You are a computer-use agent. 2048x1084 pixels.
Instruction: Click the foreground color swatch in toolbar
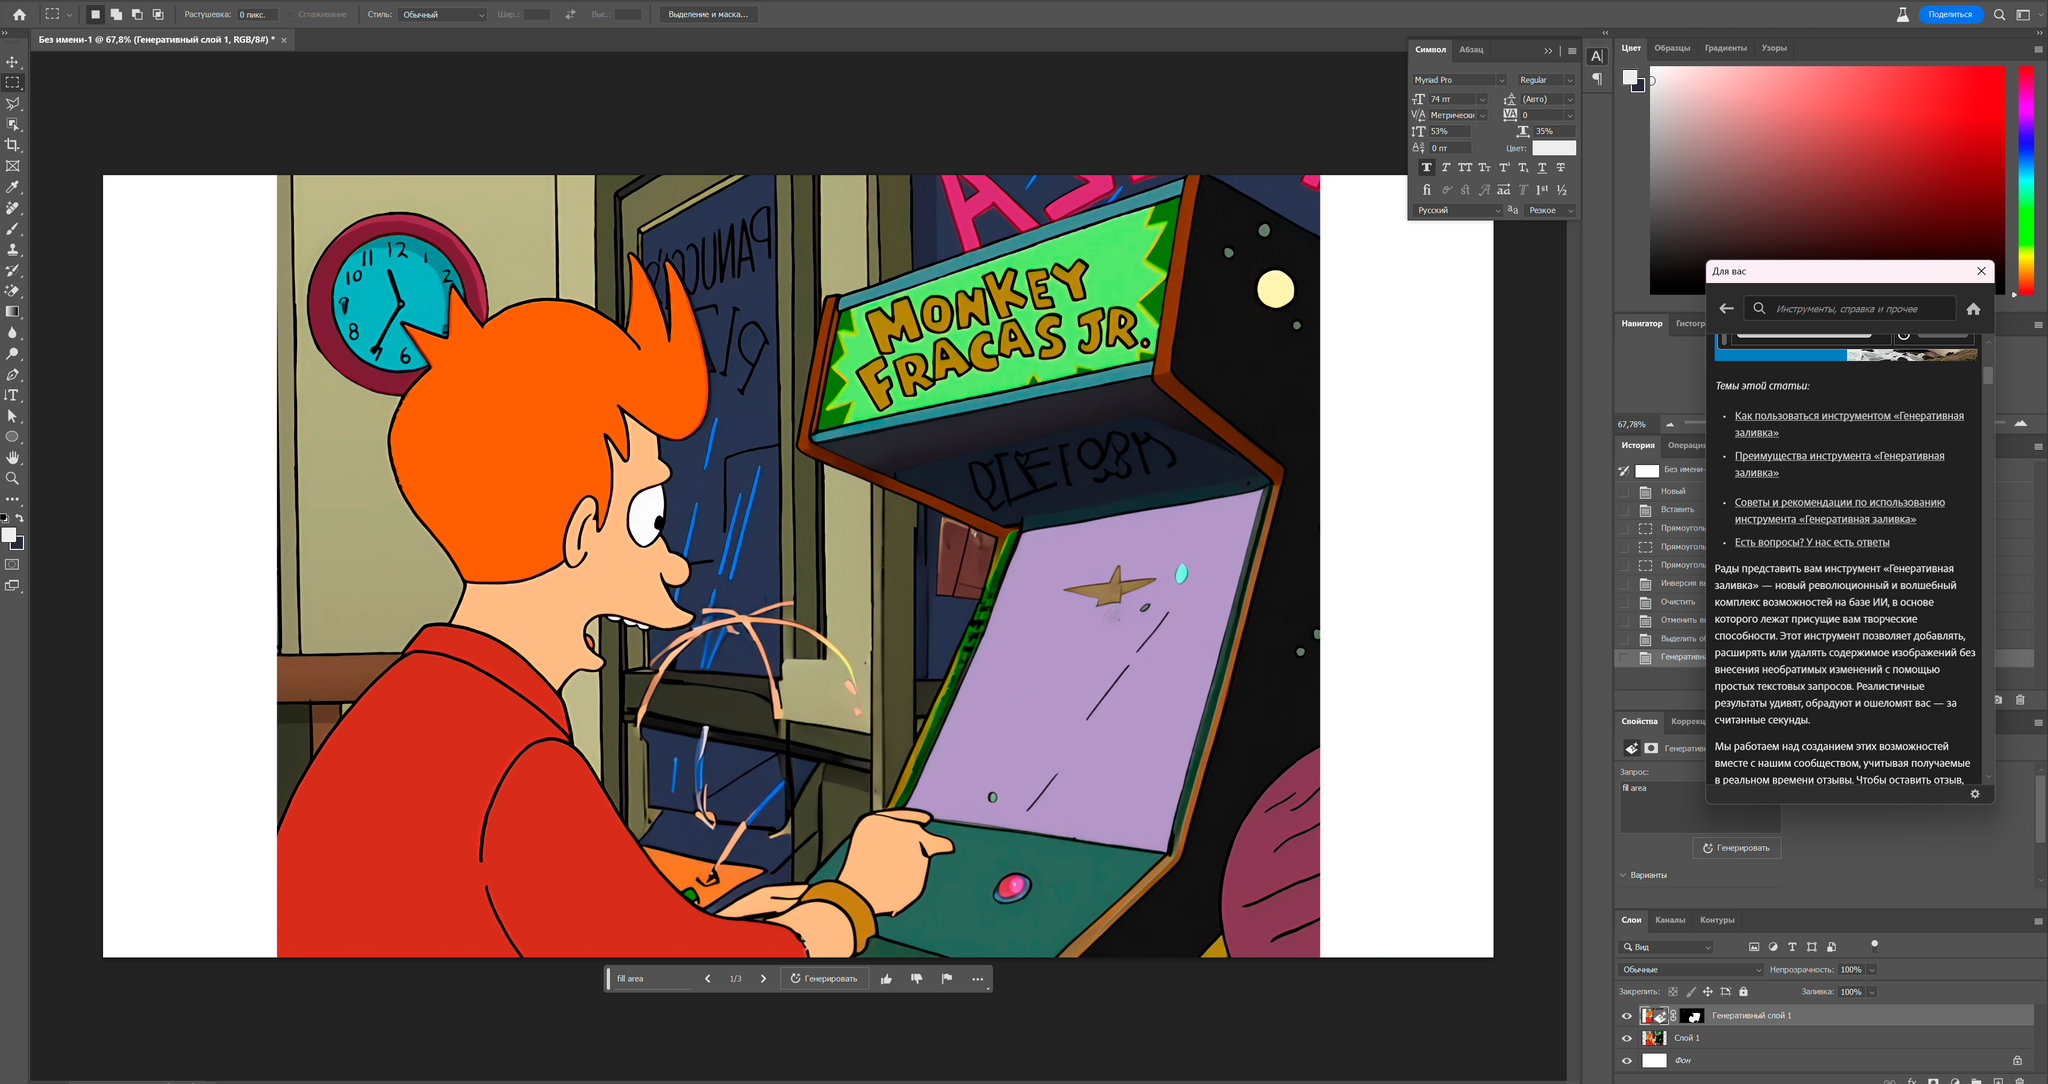(x=9, y=535)
